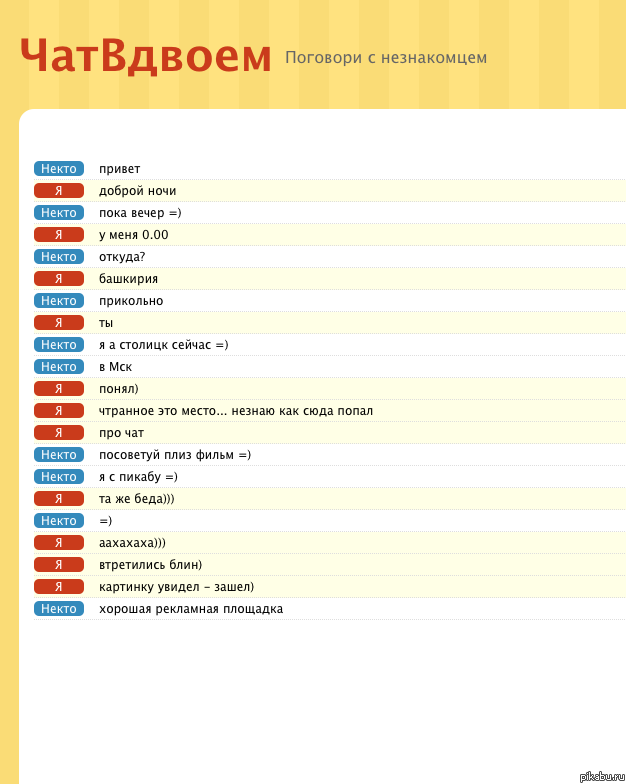
Task: Select the message 'втретились блин)'
Action: pos(150,565)
